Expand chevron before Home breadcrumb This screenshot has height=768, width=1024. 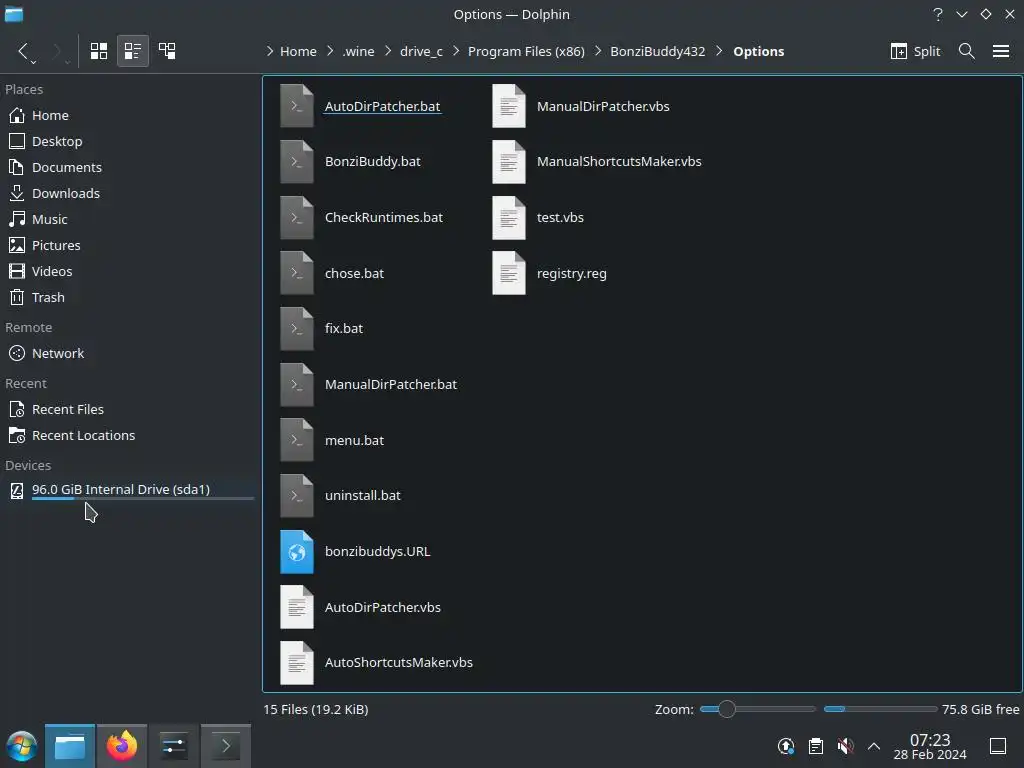pyautogui.click(x=270, y=51)
